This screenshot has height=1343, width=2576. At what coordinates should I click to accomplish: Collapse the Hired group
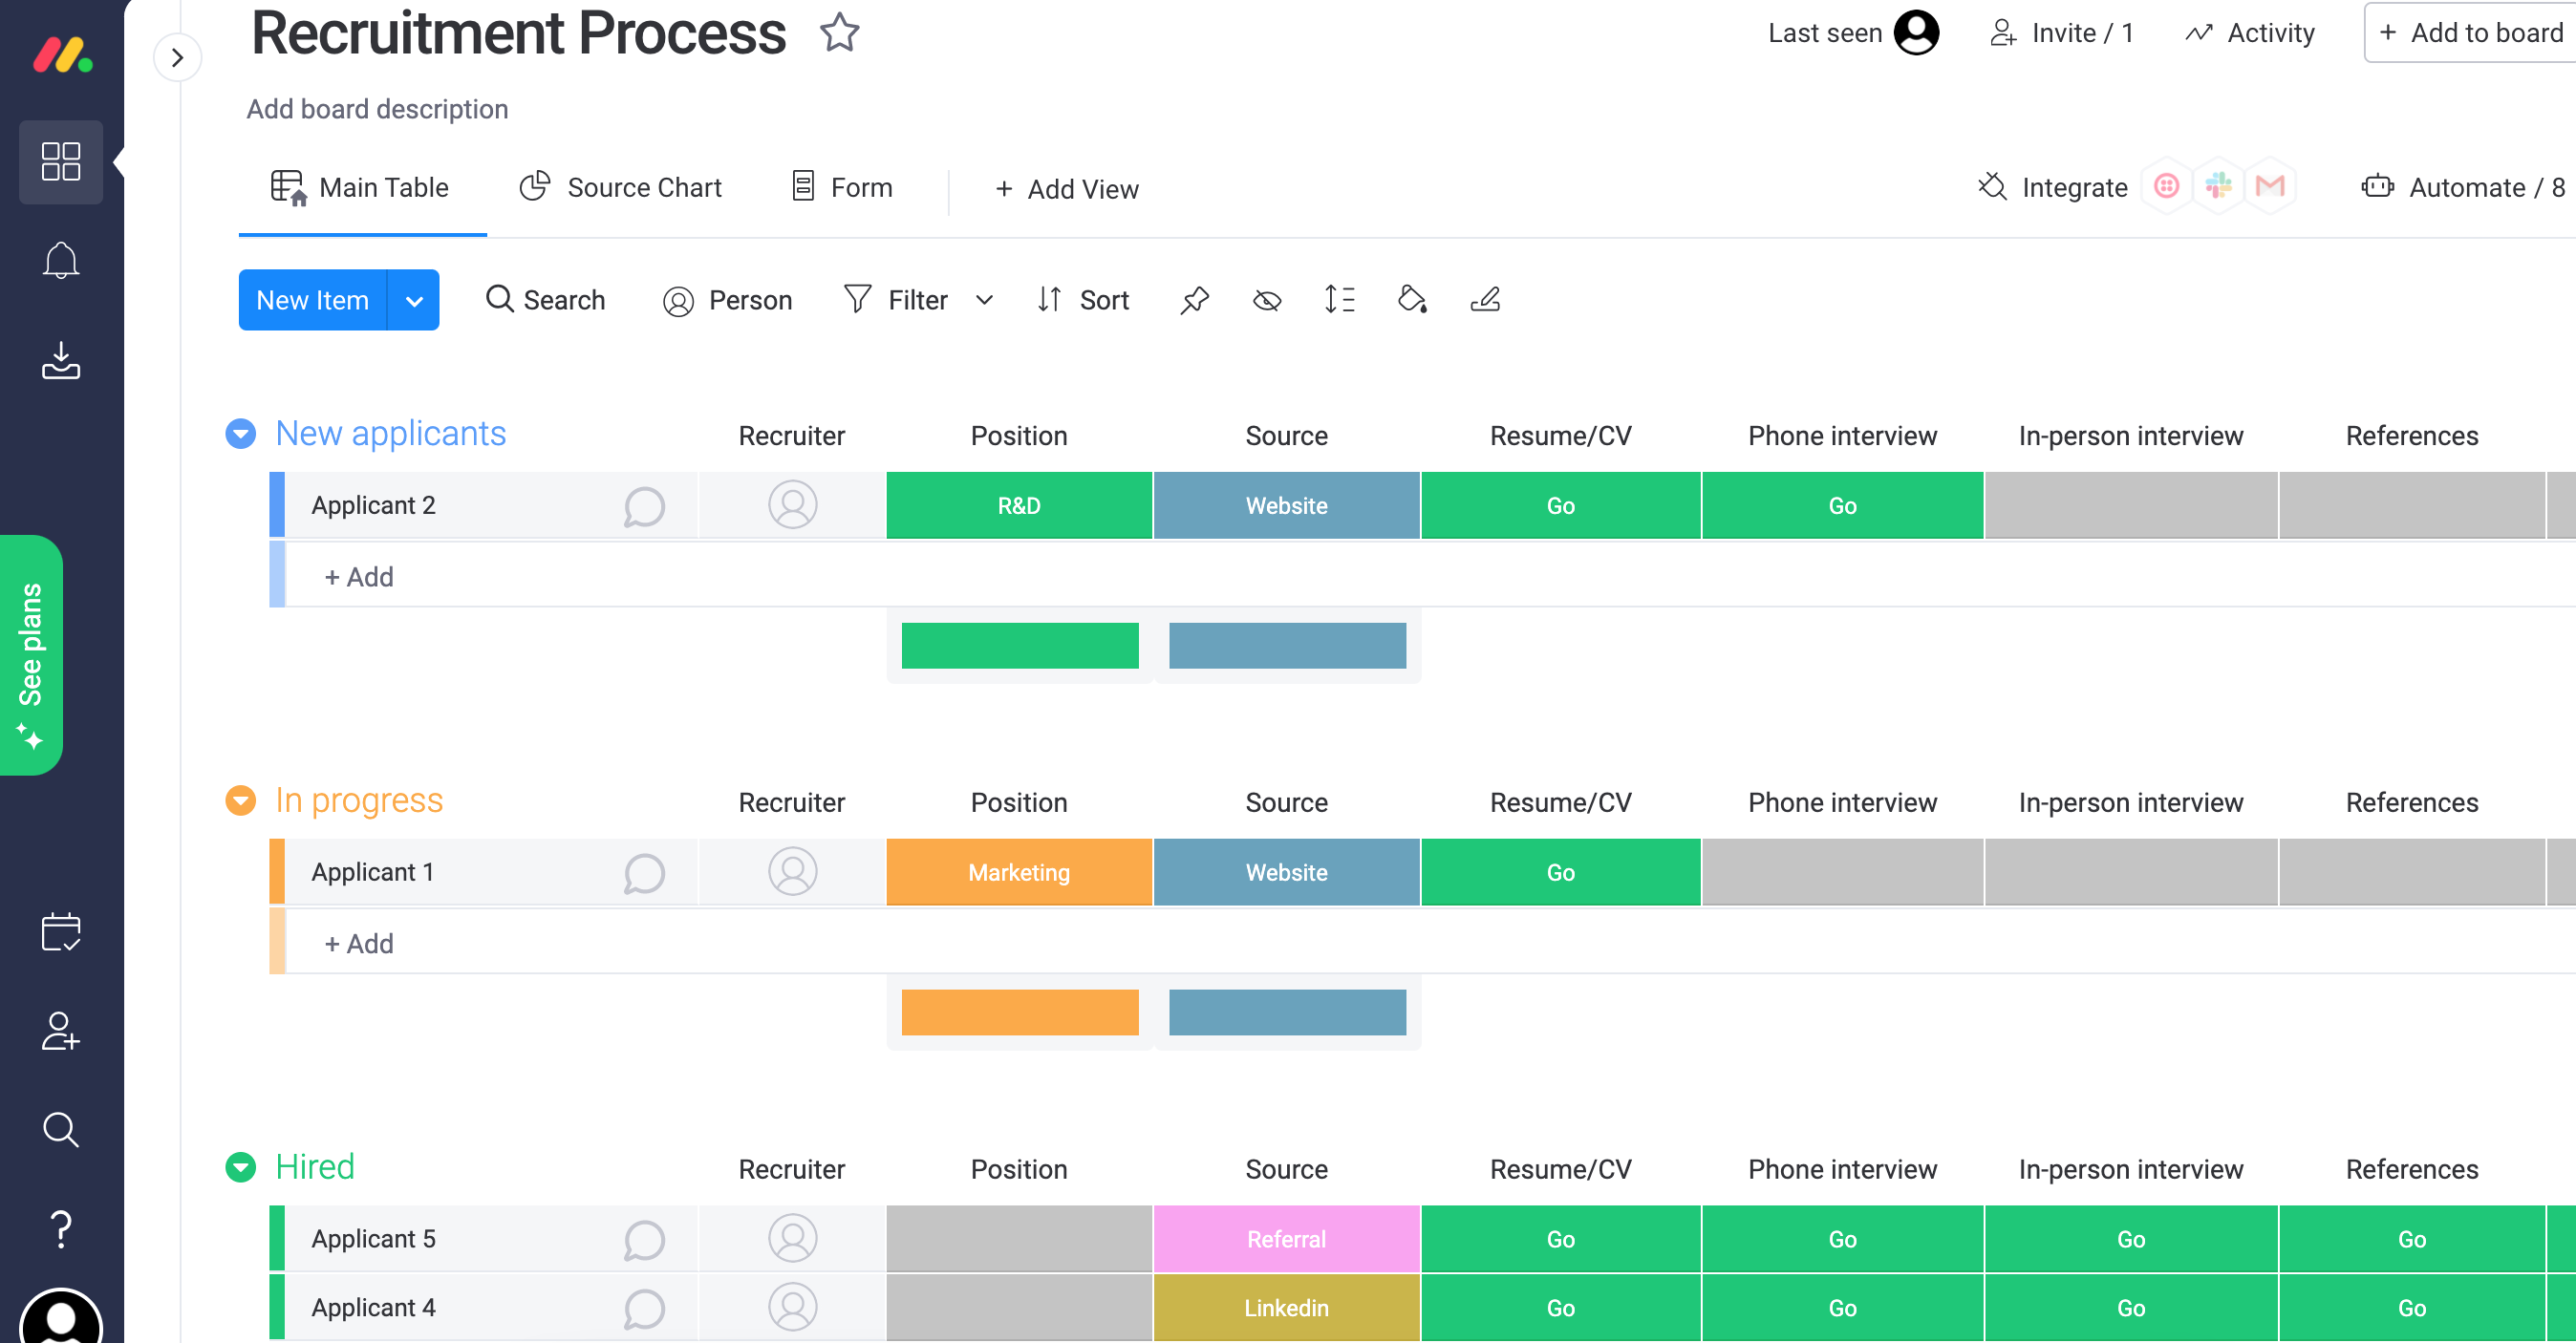[x=240, y=1167]
